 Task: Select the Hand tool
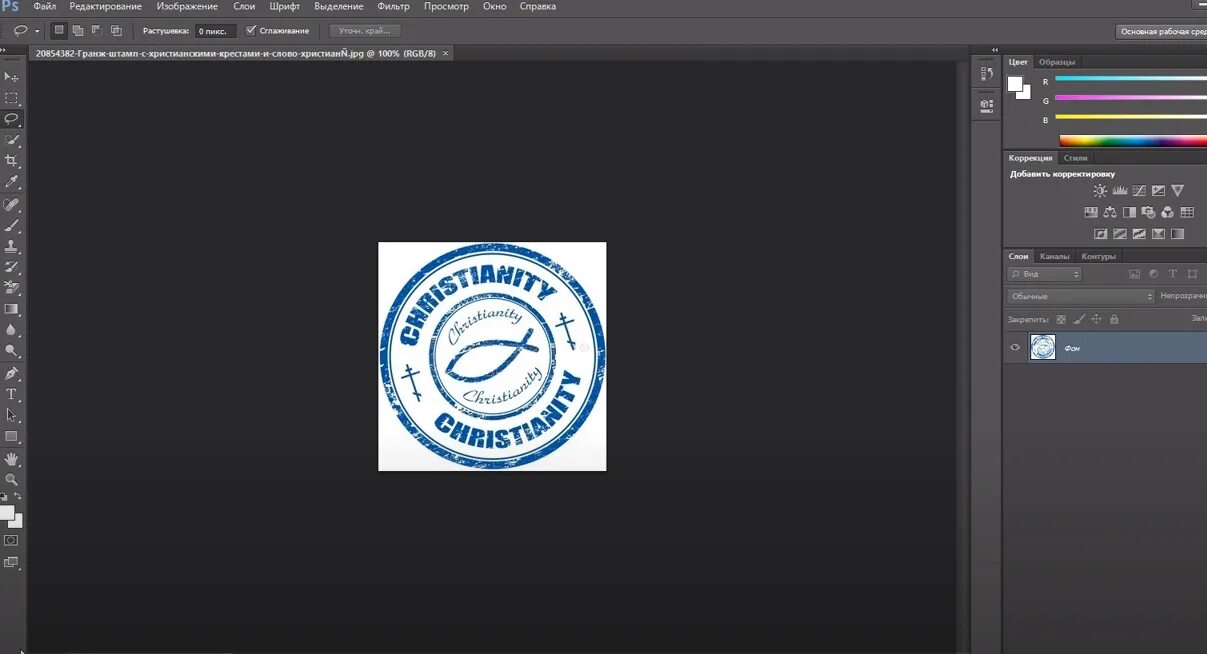[12, 459]
